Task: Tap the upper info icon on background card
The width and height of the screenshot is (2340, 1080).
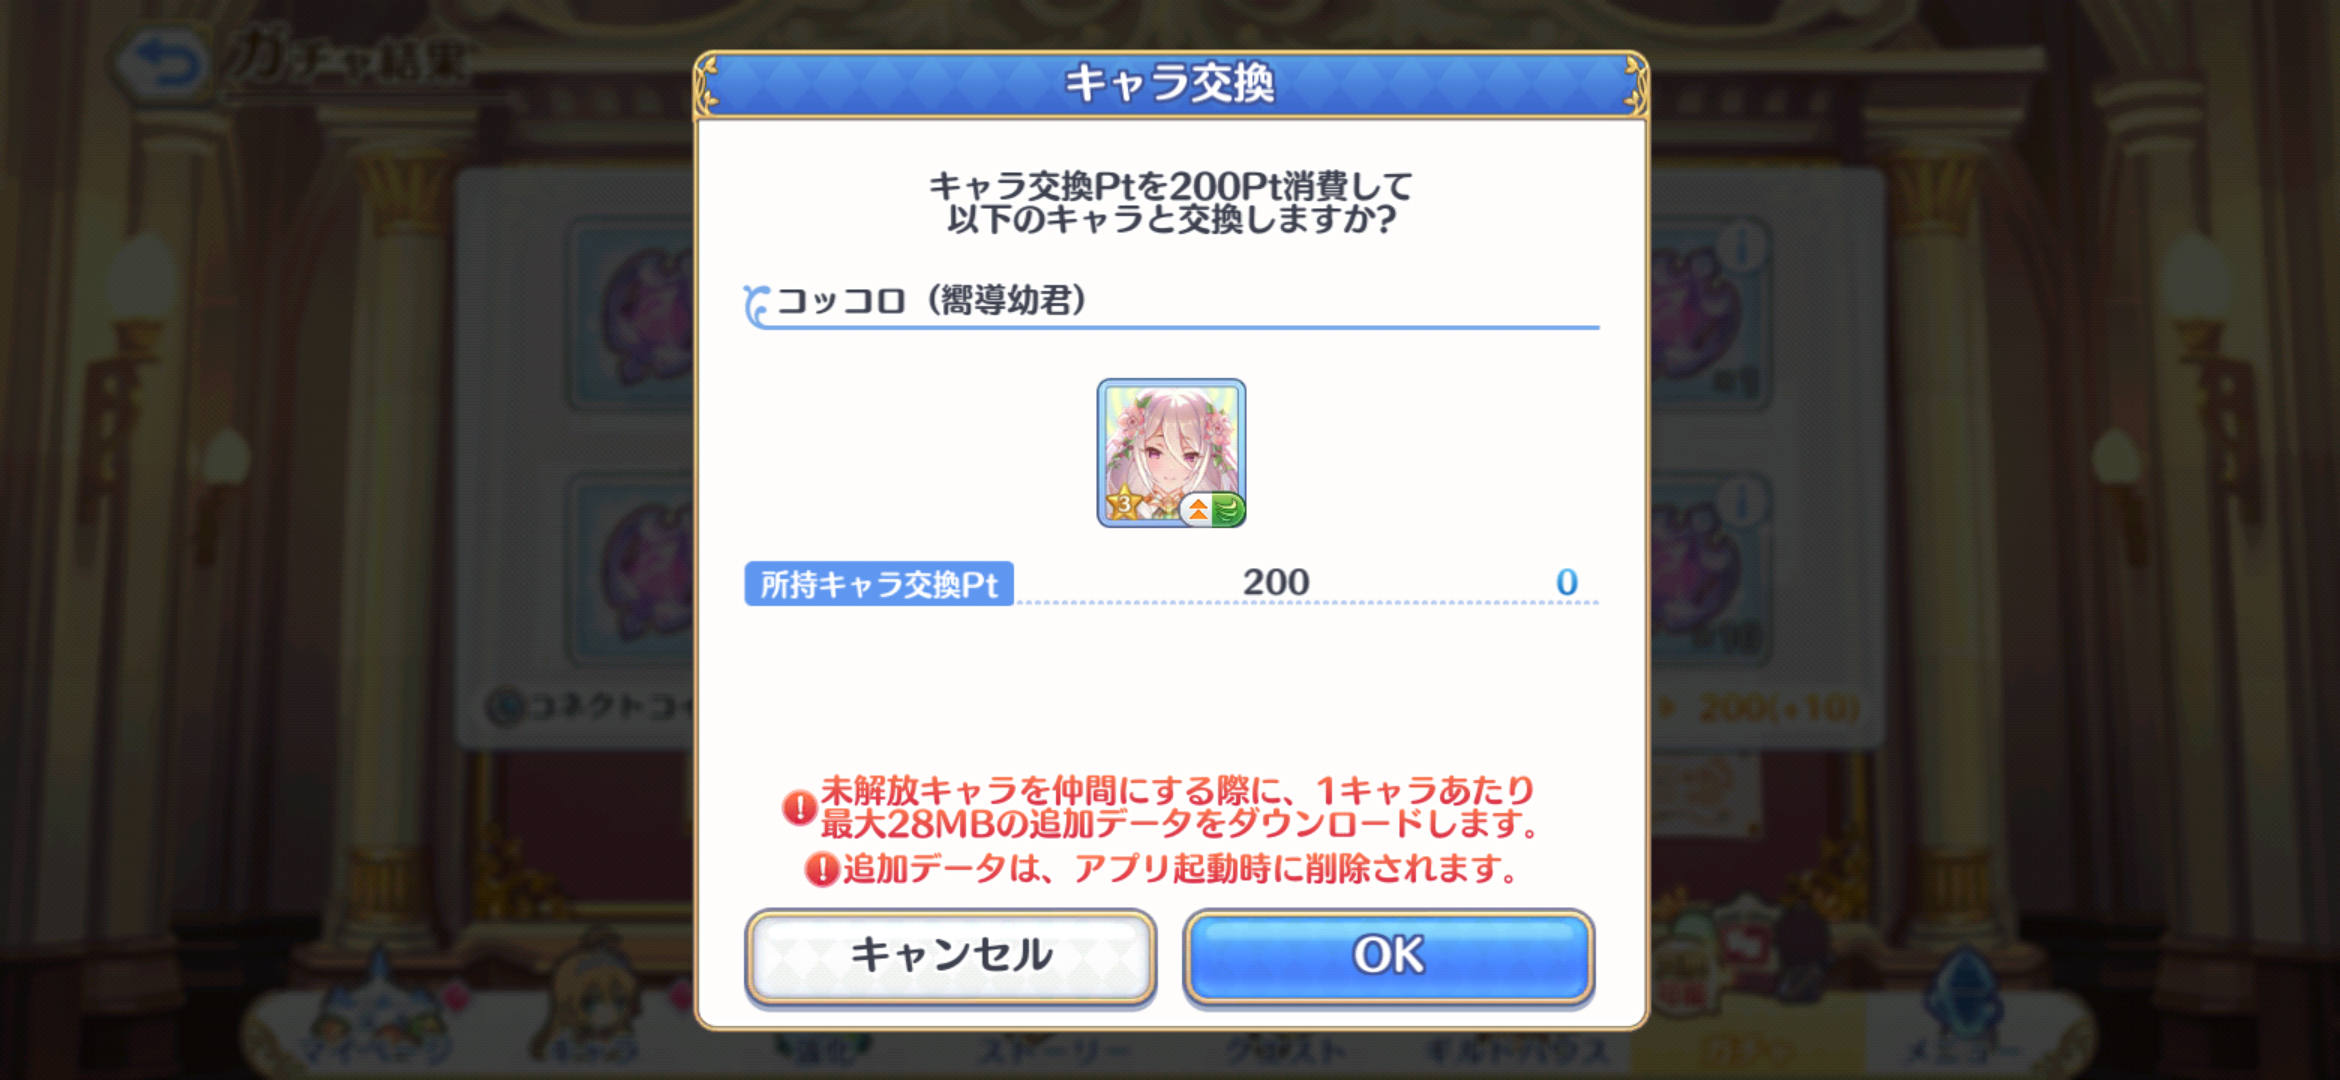Action: pos(1743,246)
